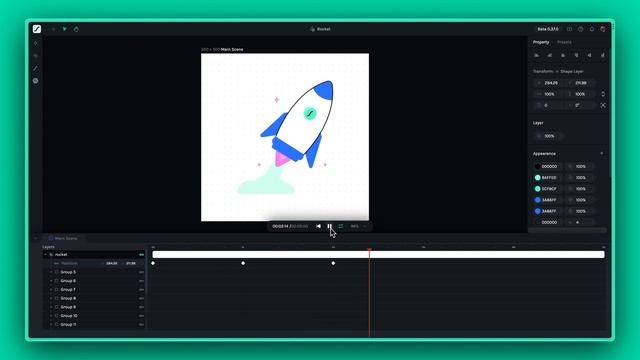Click the third alignment icon in the Property panel
640x360 pixels.
(563, 55)
